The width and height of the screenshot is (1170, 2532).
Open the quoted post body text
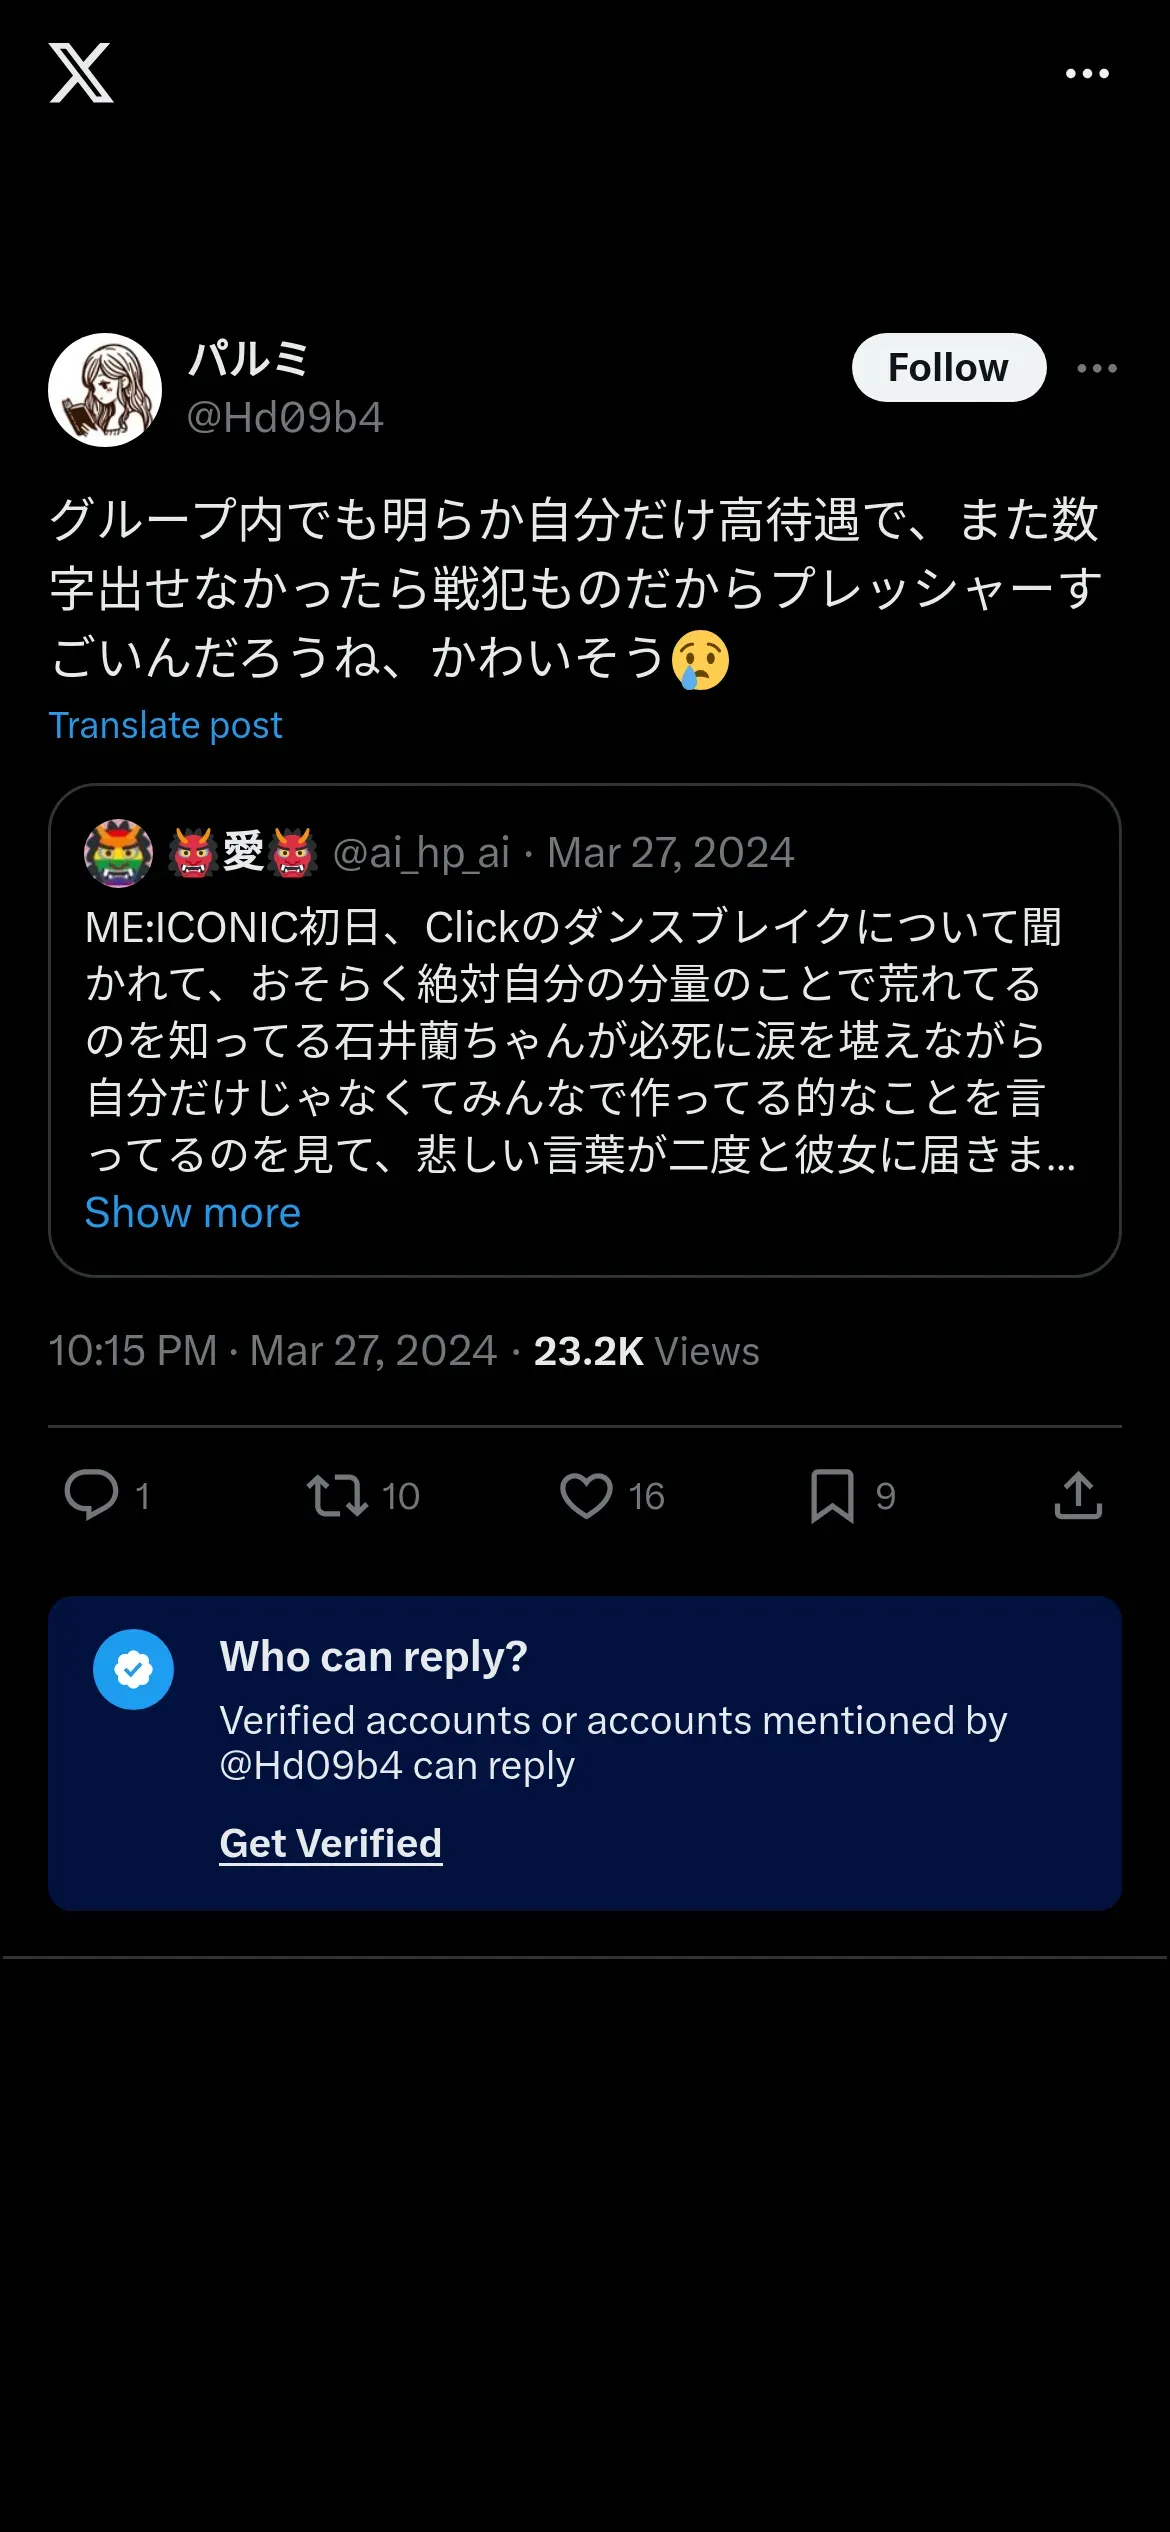click(580, 1040)
